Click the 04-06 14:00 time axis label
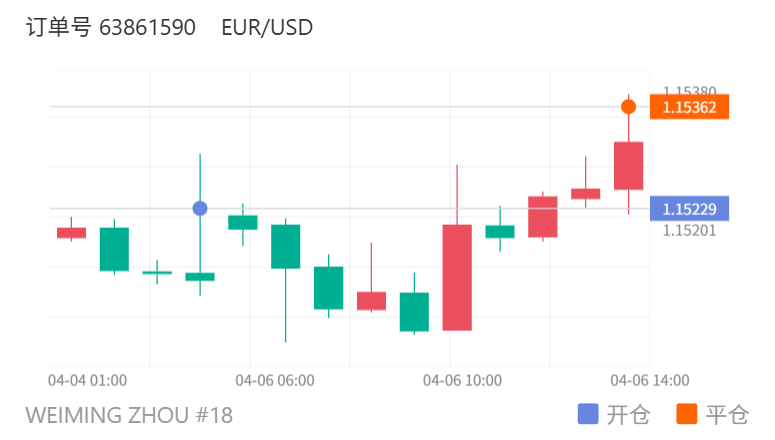This screenshot has height=440, width=775. [650, 380]
